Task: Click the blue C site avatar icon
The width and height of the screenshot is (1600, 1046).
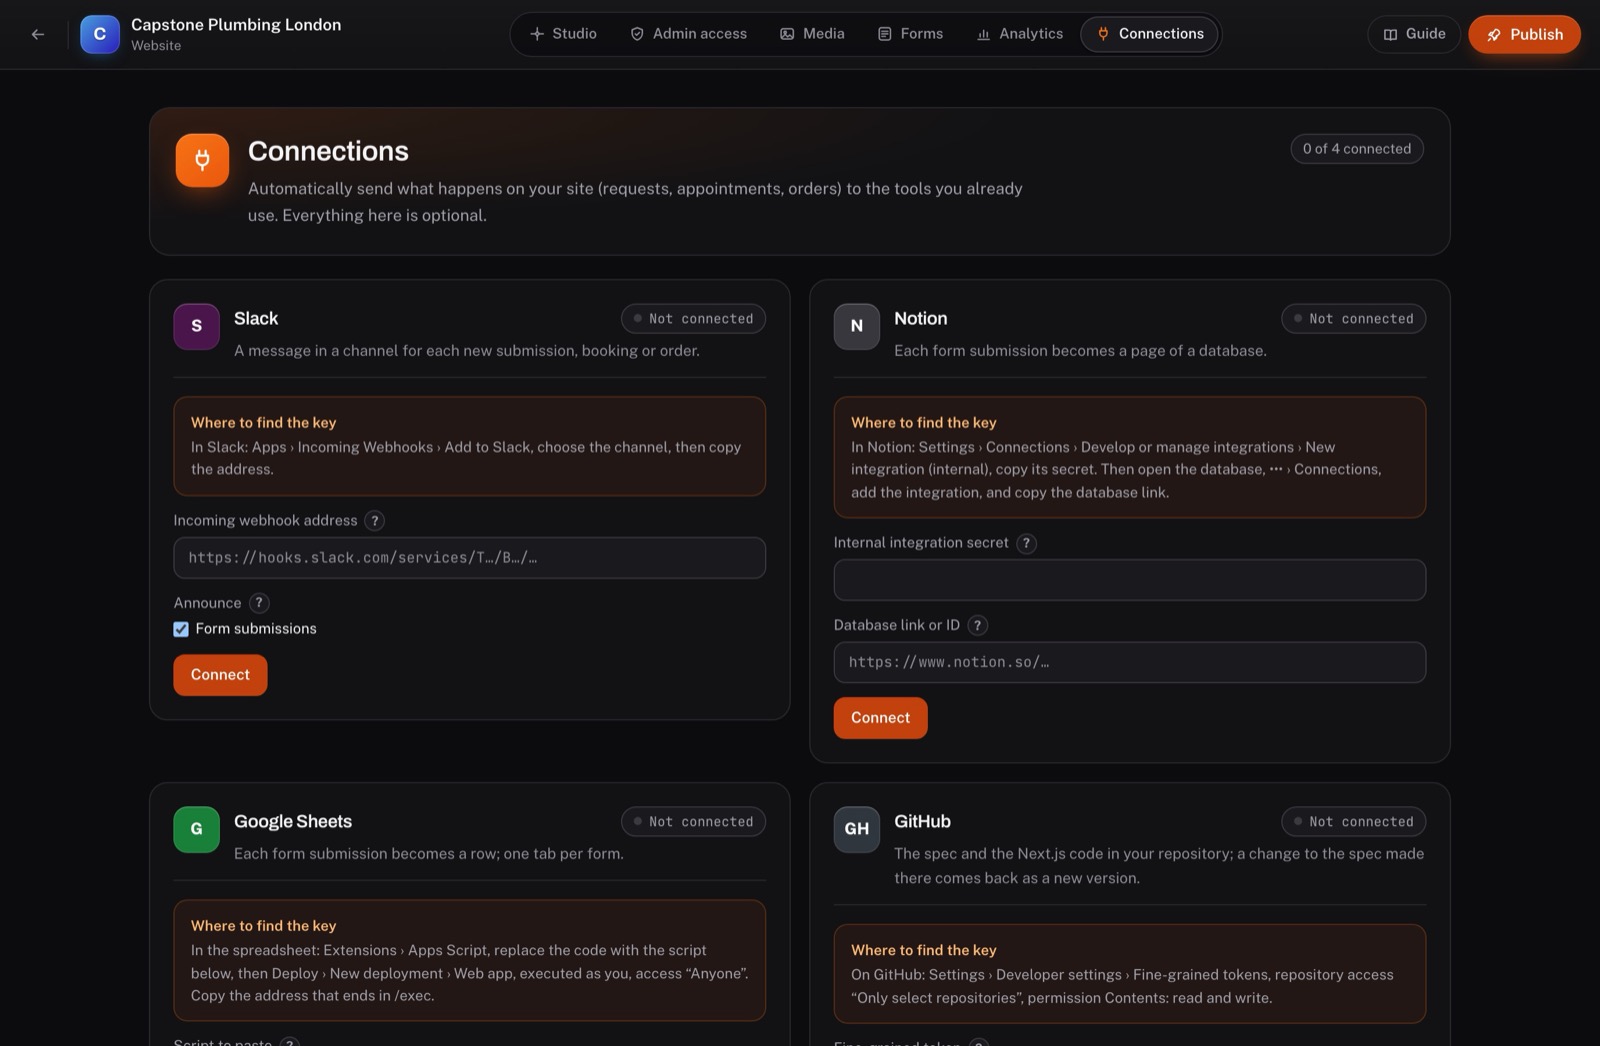Action: [x=100, y=34]
